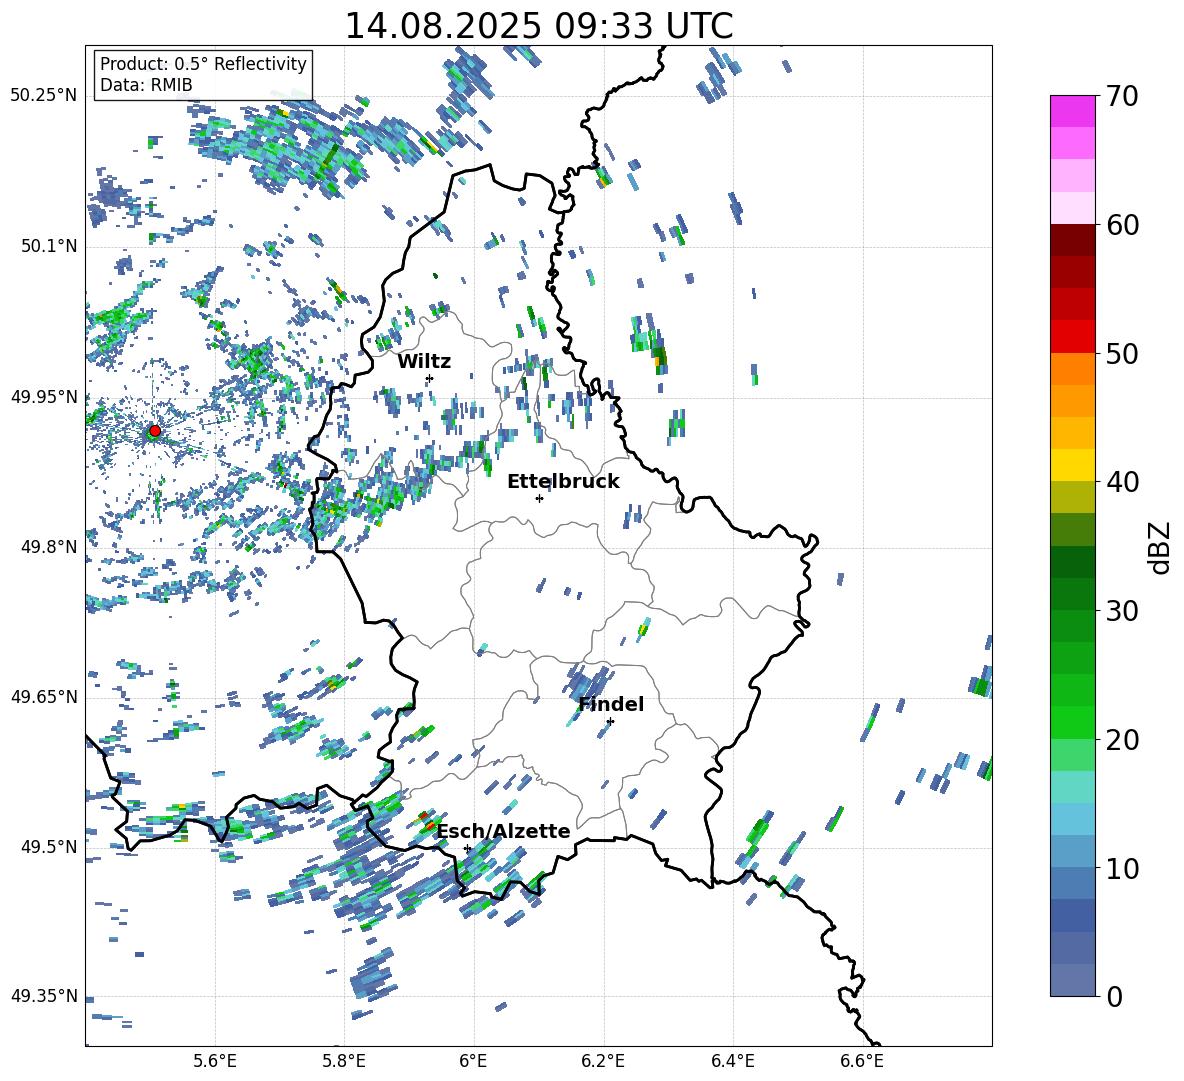
Task: Click the magenta swatch at colorbar top
Action: [x=1073, y=112]
